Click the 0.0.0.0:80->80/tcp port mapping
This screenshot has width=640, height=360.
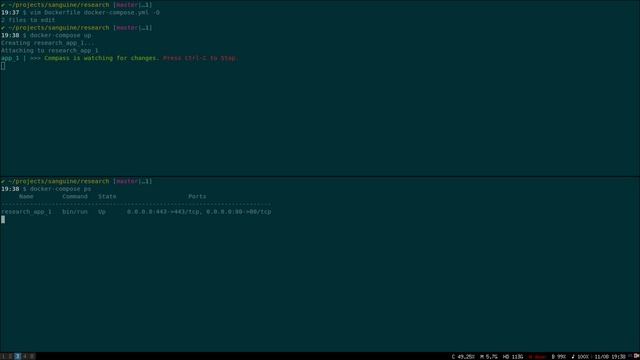[238, 212]
